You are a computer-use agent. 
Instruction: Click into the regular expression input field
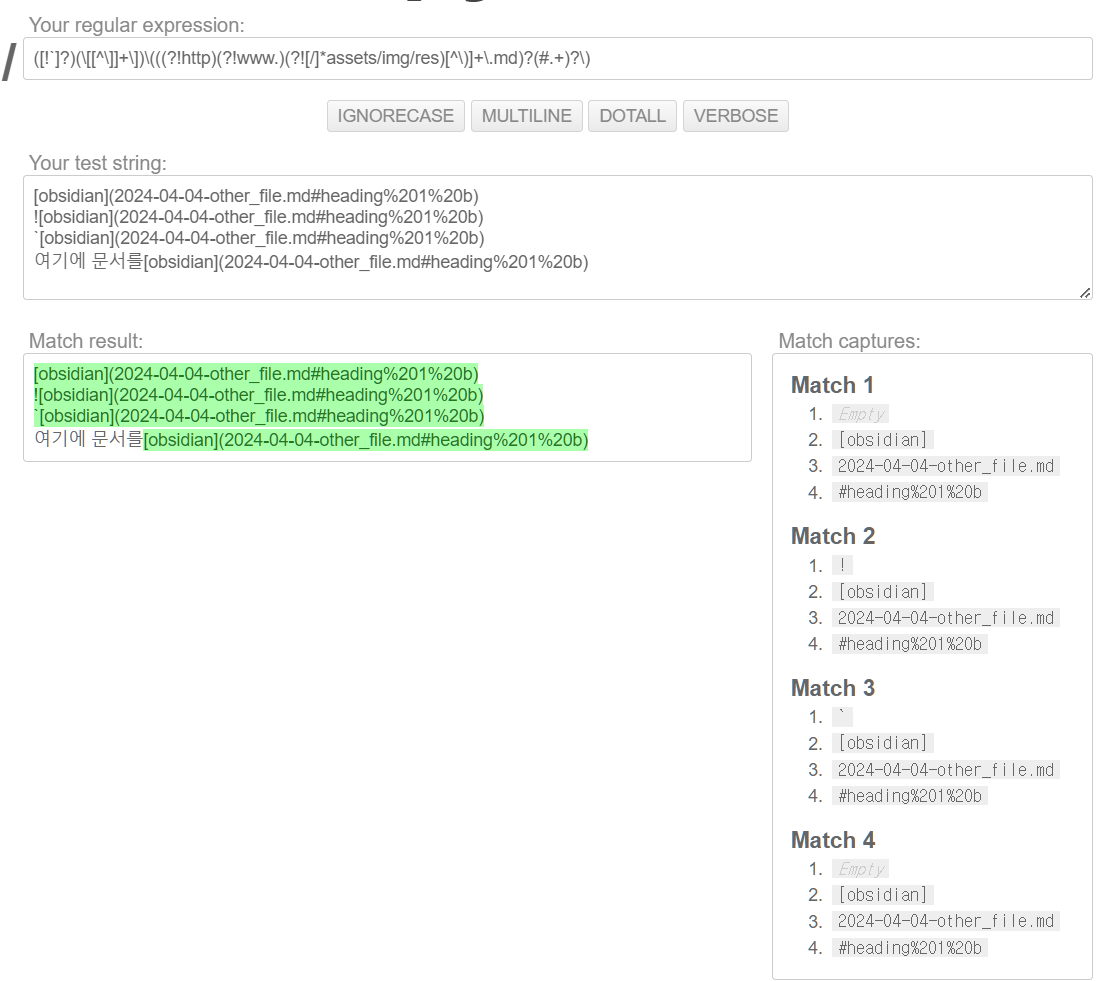(x=557, y=58)
